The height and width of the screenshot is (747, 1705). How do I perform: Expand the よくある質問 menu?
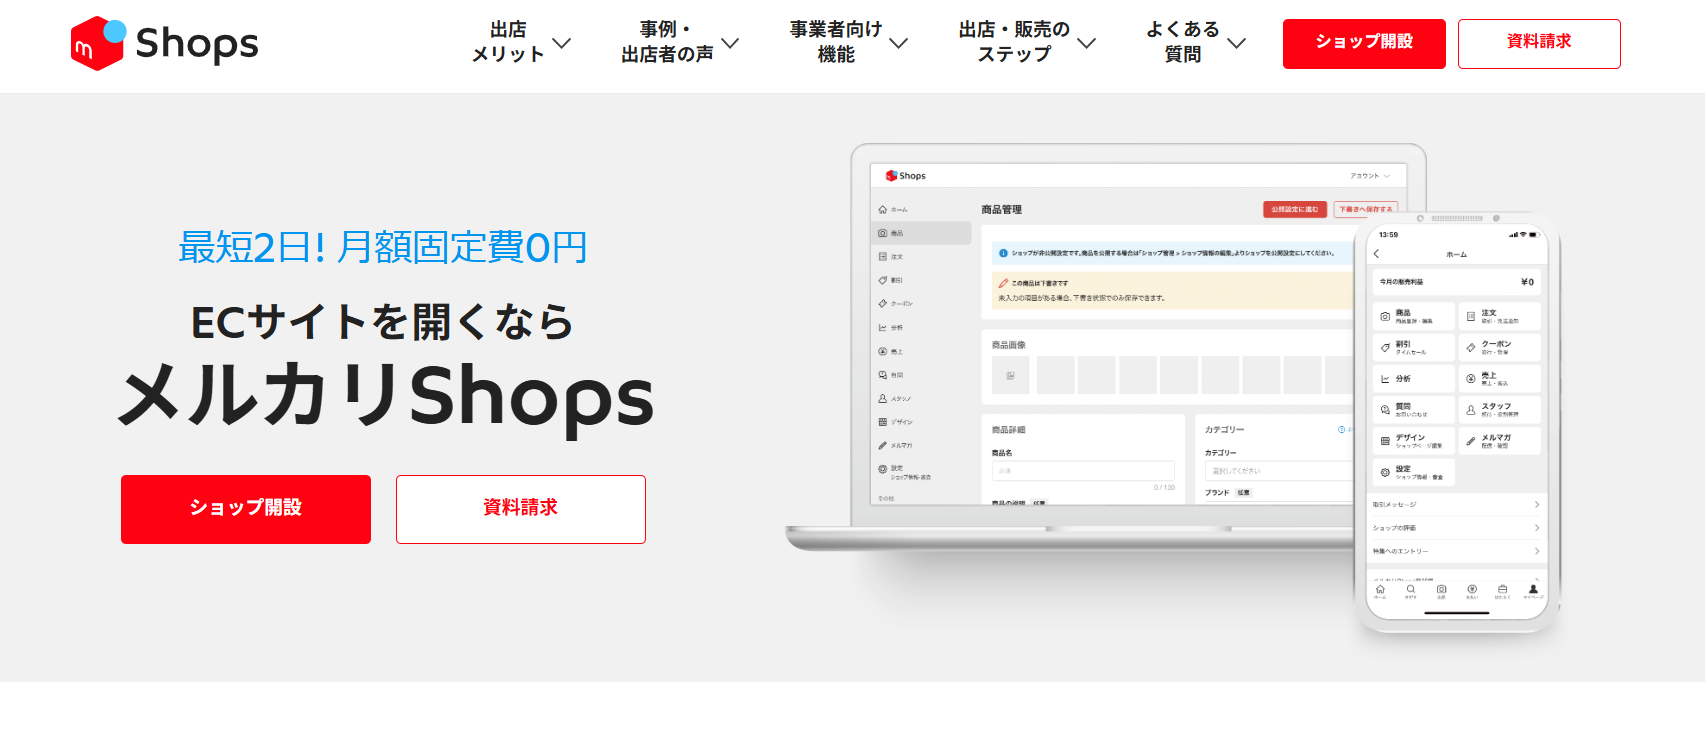pyautogui.click(x=1196, y=43)
